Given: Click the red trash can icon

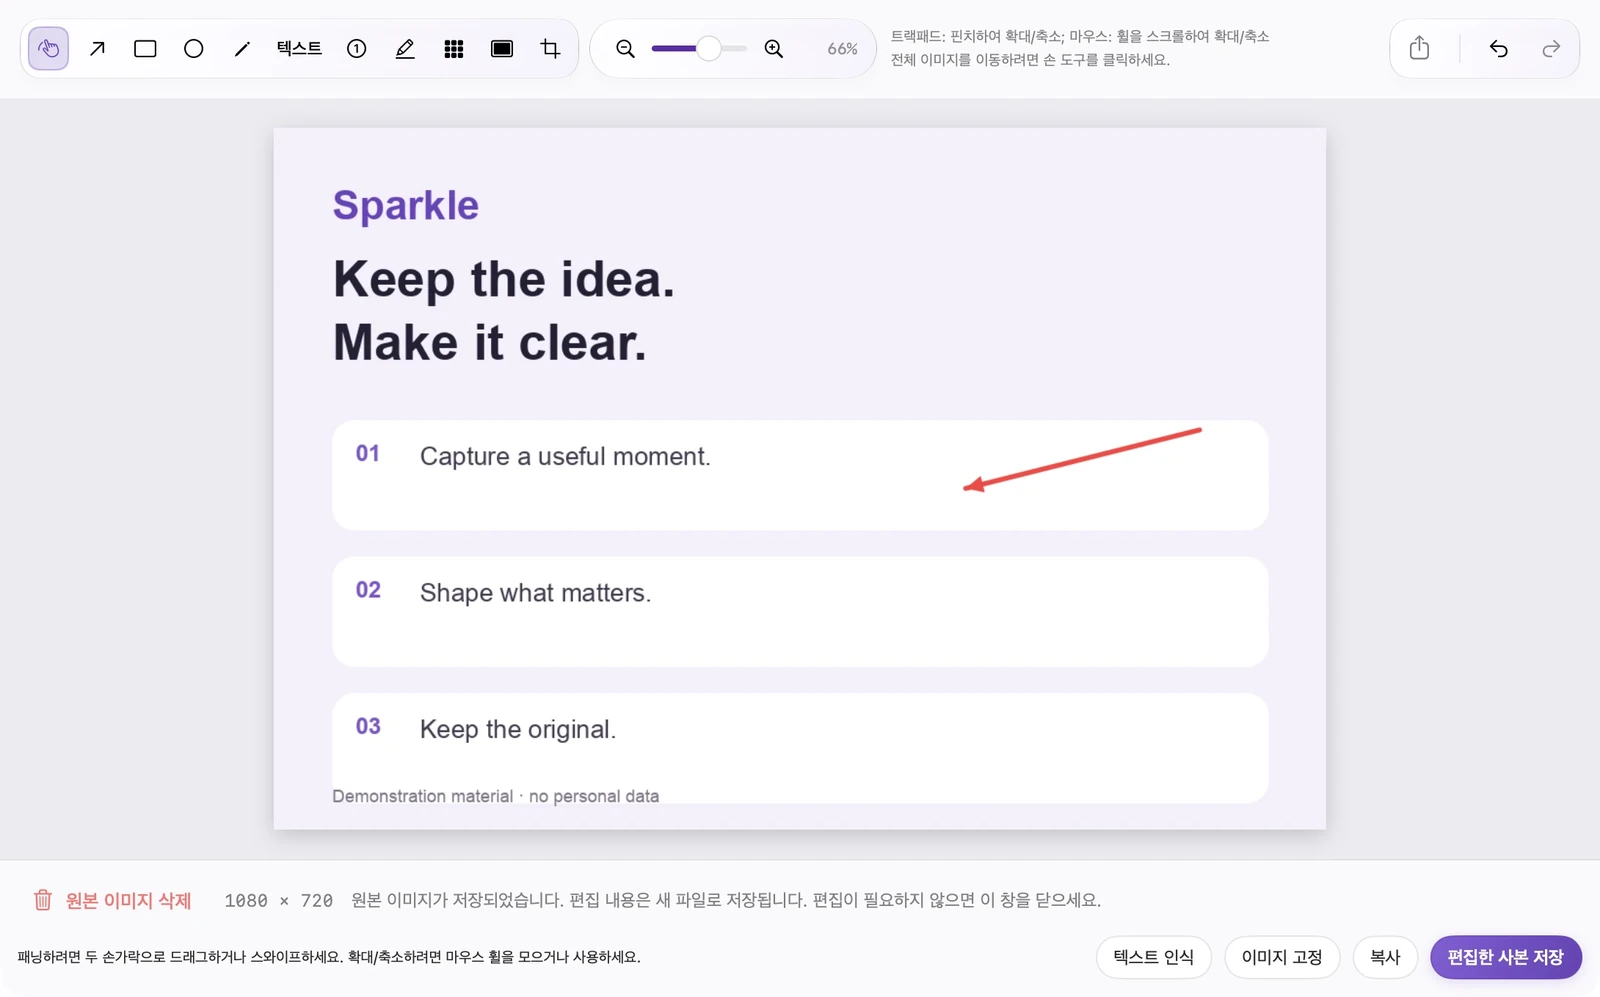Looking at the screenshot, I should (x=42, y=900).
